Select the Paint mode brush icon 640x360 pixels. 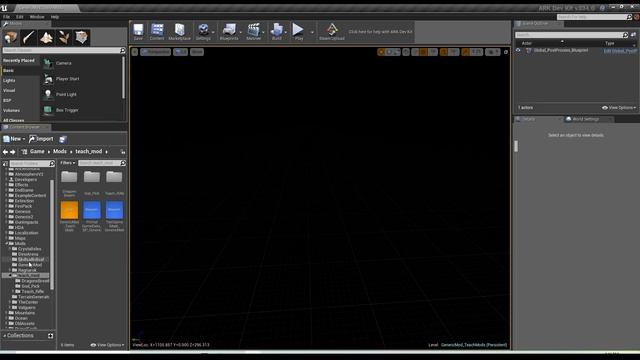point(29,38)
